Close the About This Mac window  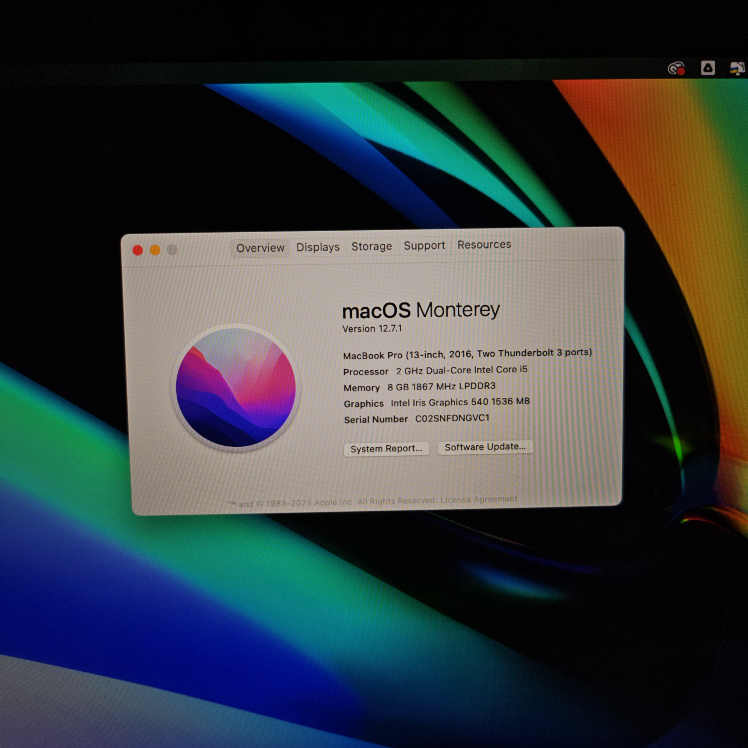coord(138,250)
